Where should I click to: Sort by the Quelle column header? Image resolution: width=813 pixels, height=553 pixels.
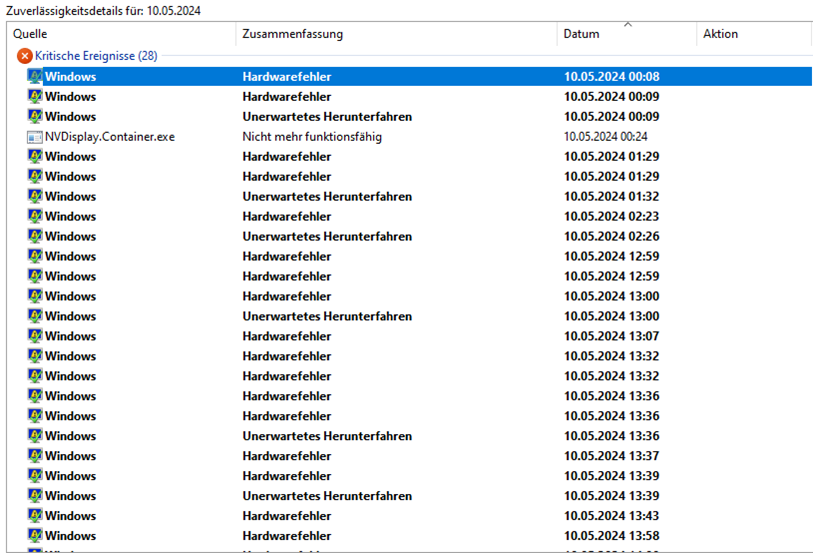point(122,34)
